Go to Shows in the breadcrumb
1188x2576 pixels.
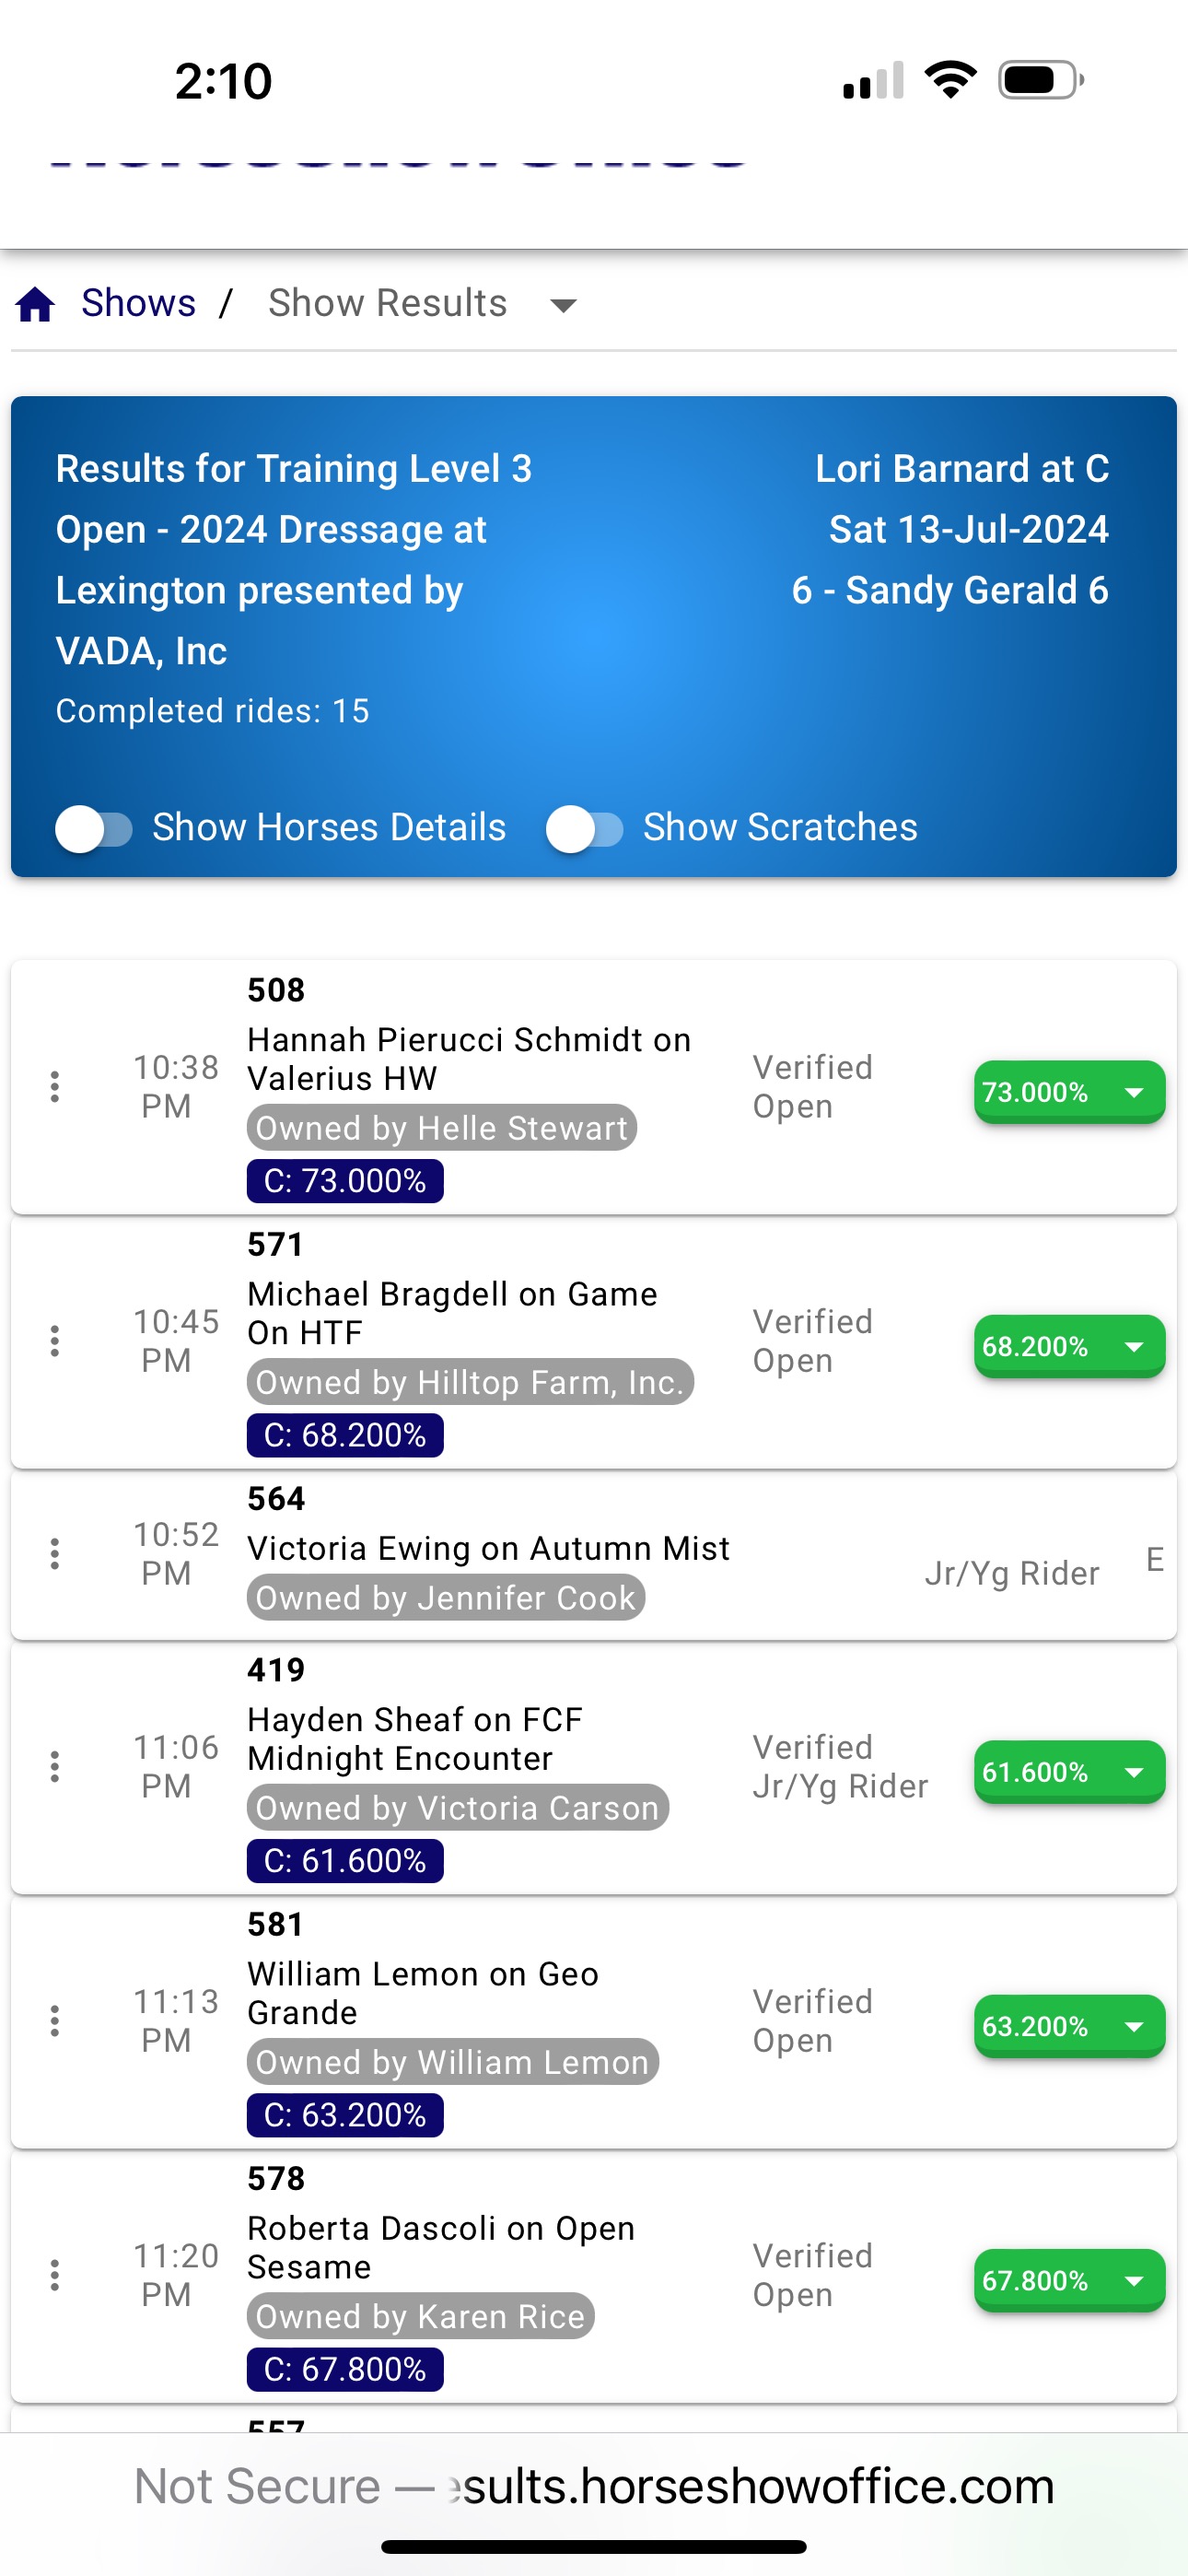point(138,303)
